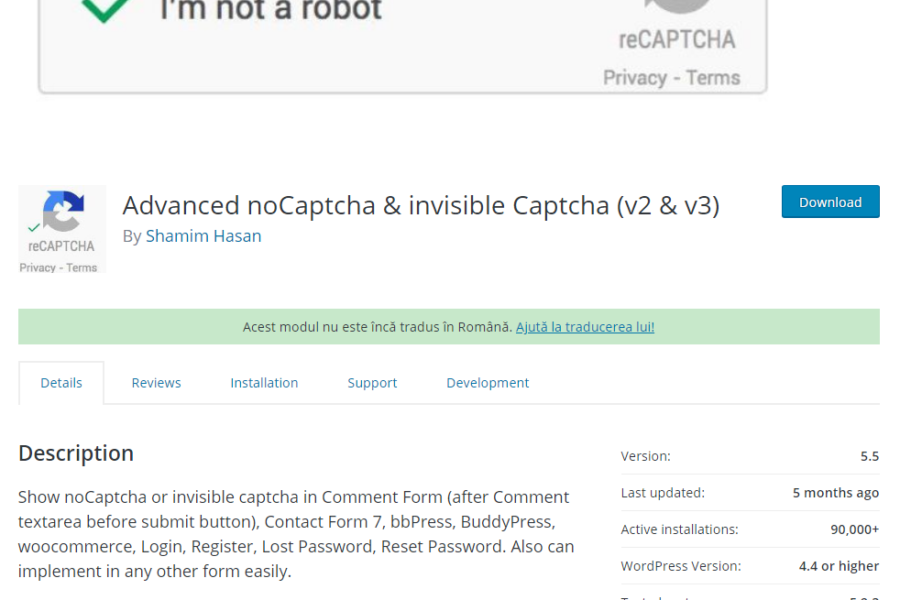
Task: View the Development tab
Action: point(487,383)
